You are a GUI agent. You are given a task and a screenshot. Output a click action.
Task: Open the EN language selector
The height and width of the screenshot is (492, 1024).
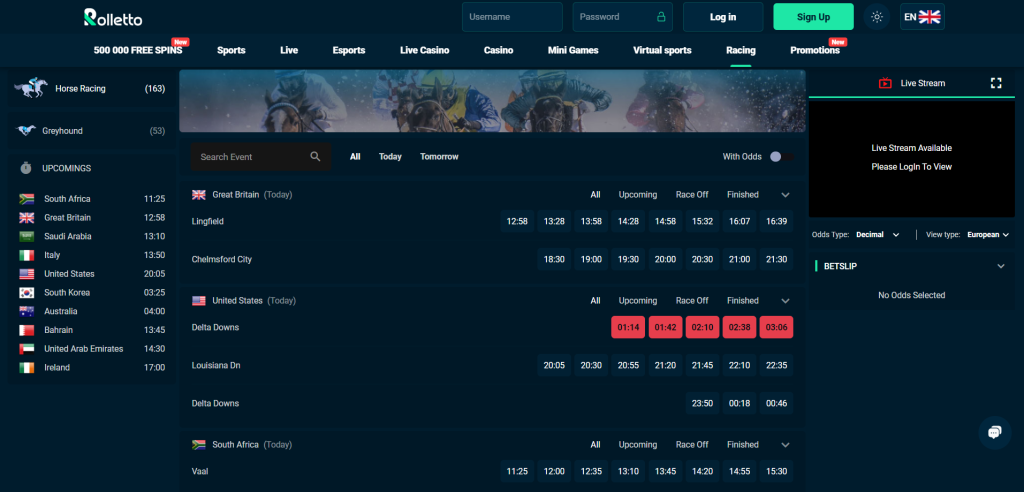921,17
